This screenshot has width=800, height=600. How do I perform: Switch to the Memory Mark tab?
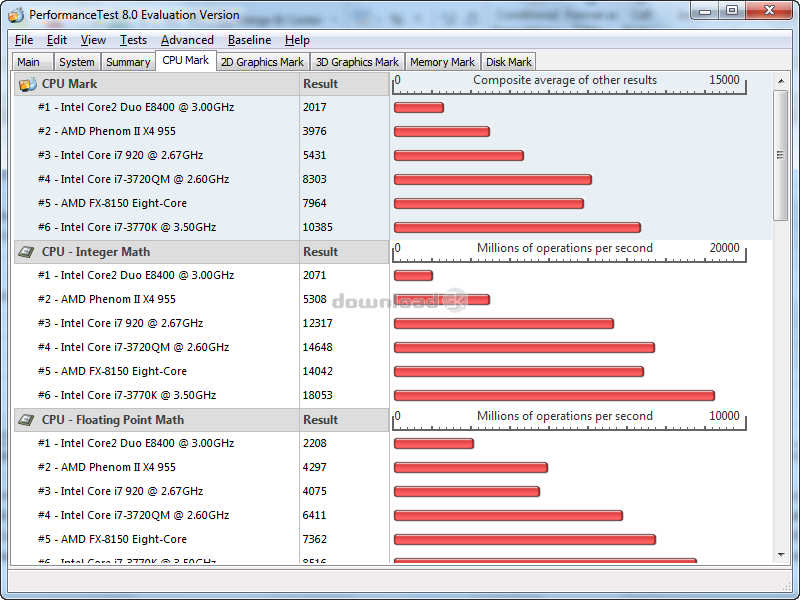442,62
